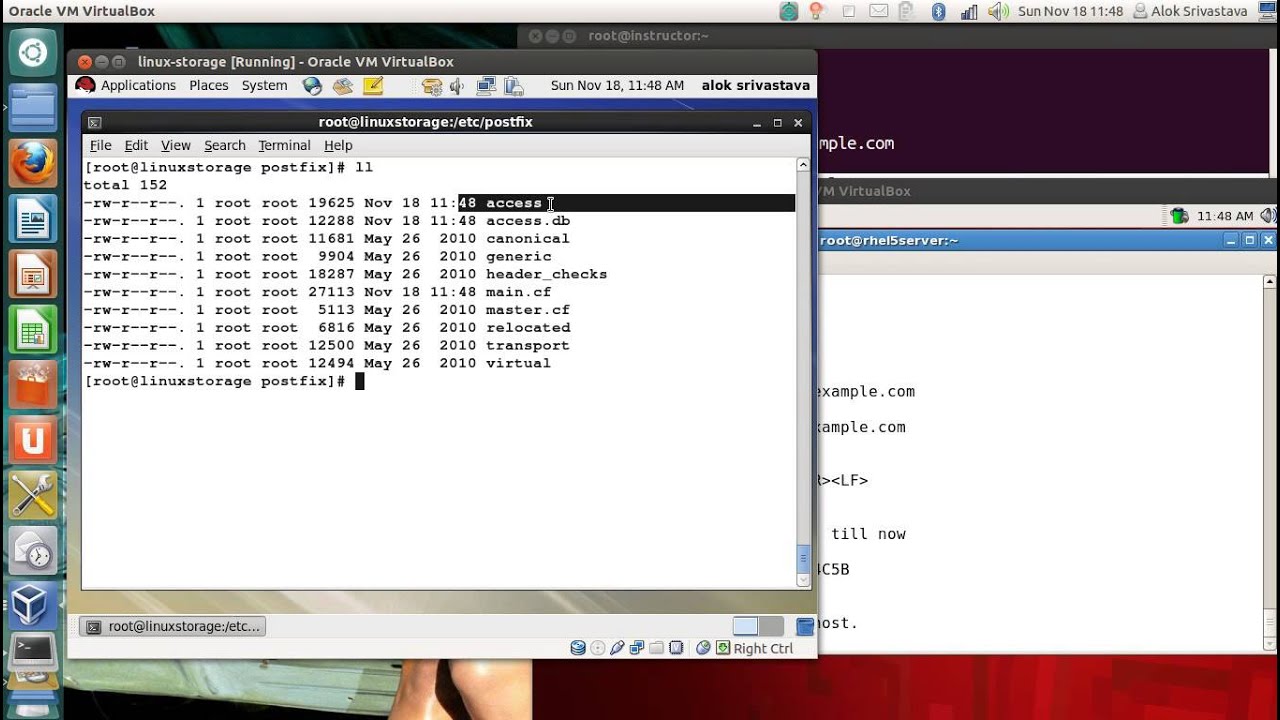
Task: Open host Bluetooth indicator menu
Action: click(x=938, y=11)
